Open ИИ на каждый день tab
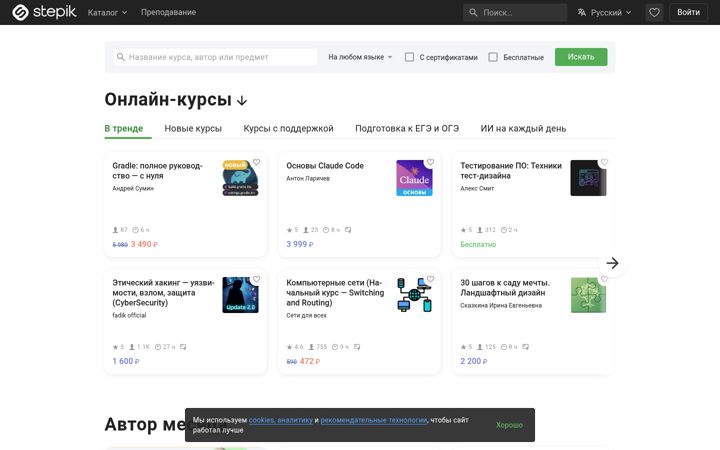Screen dimensions: 720x450 pos(523,129)
